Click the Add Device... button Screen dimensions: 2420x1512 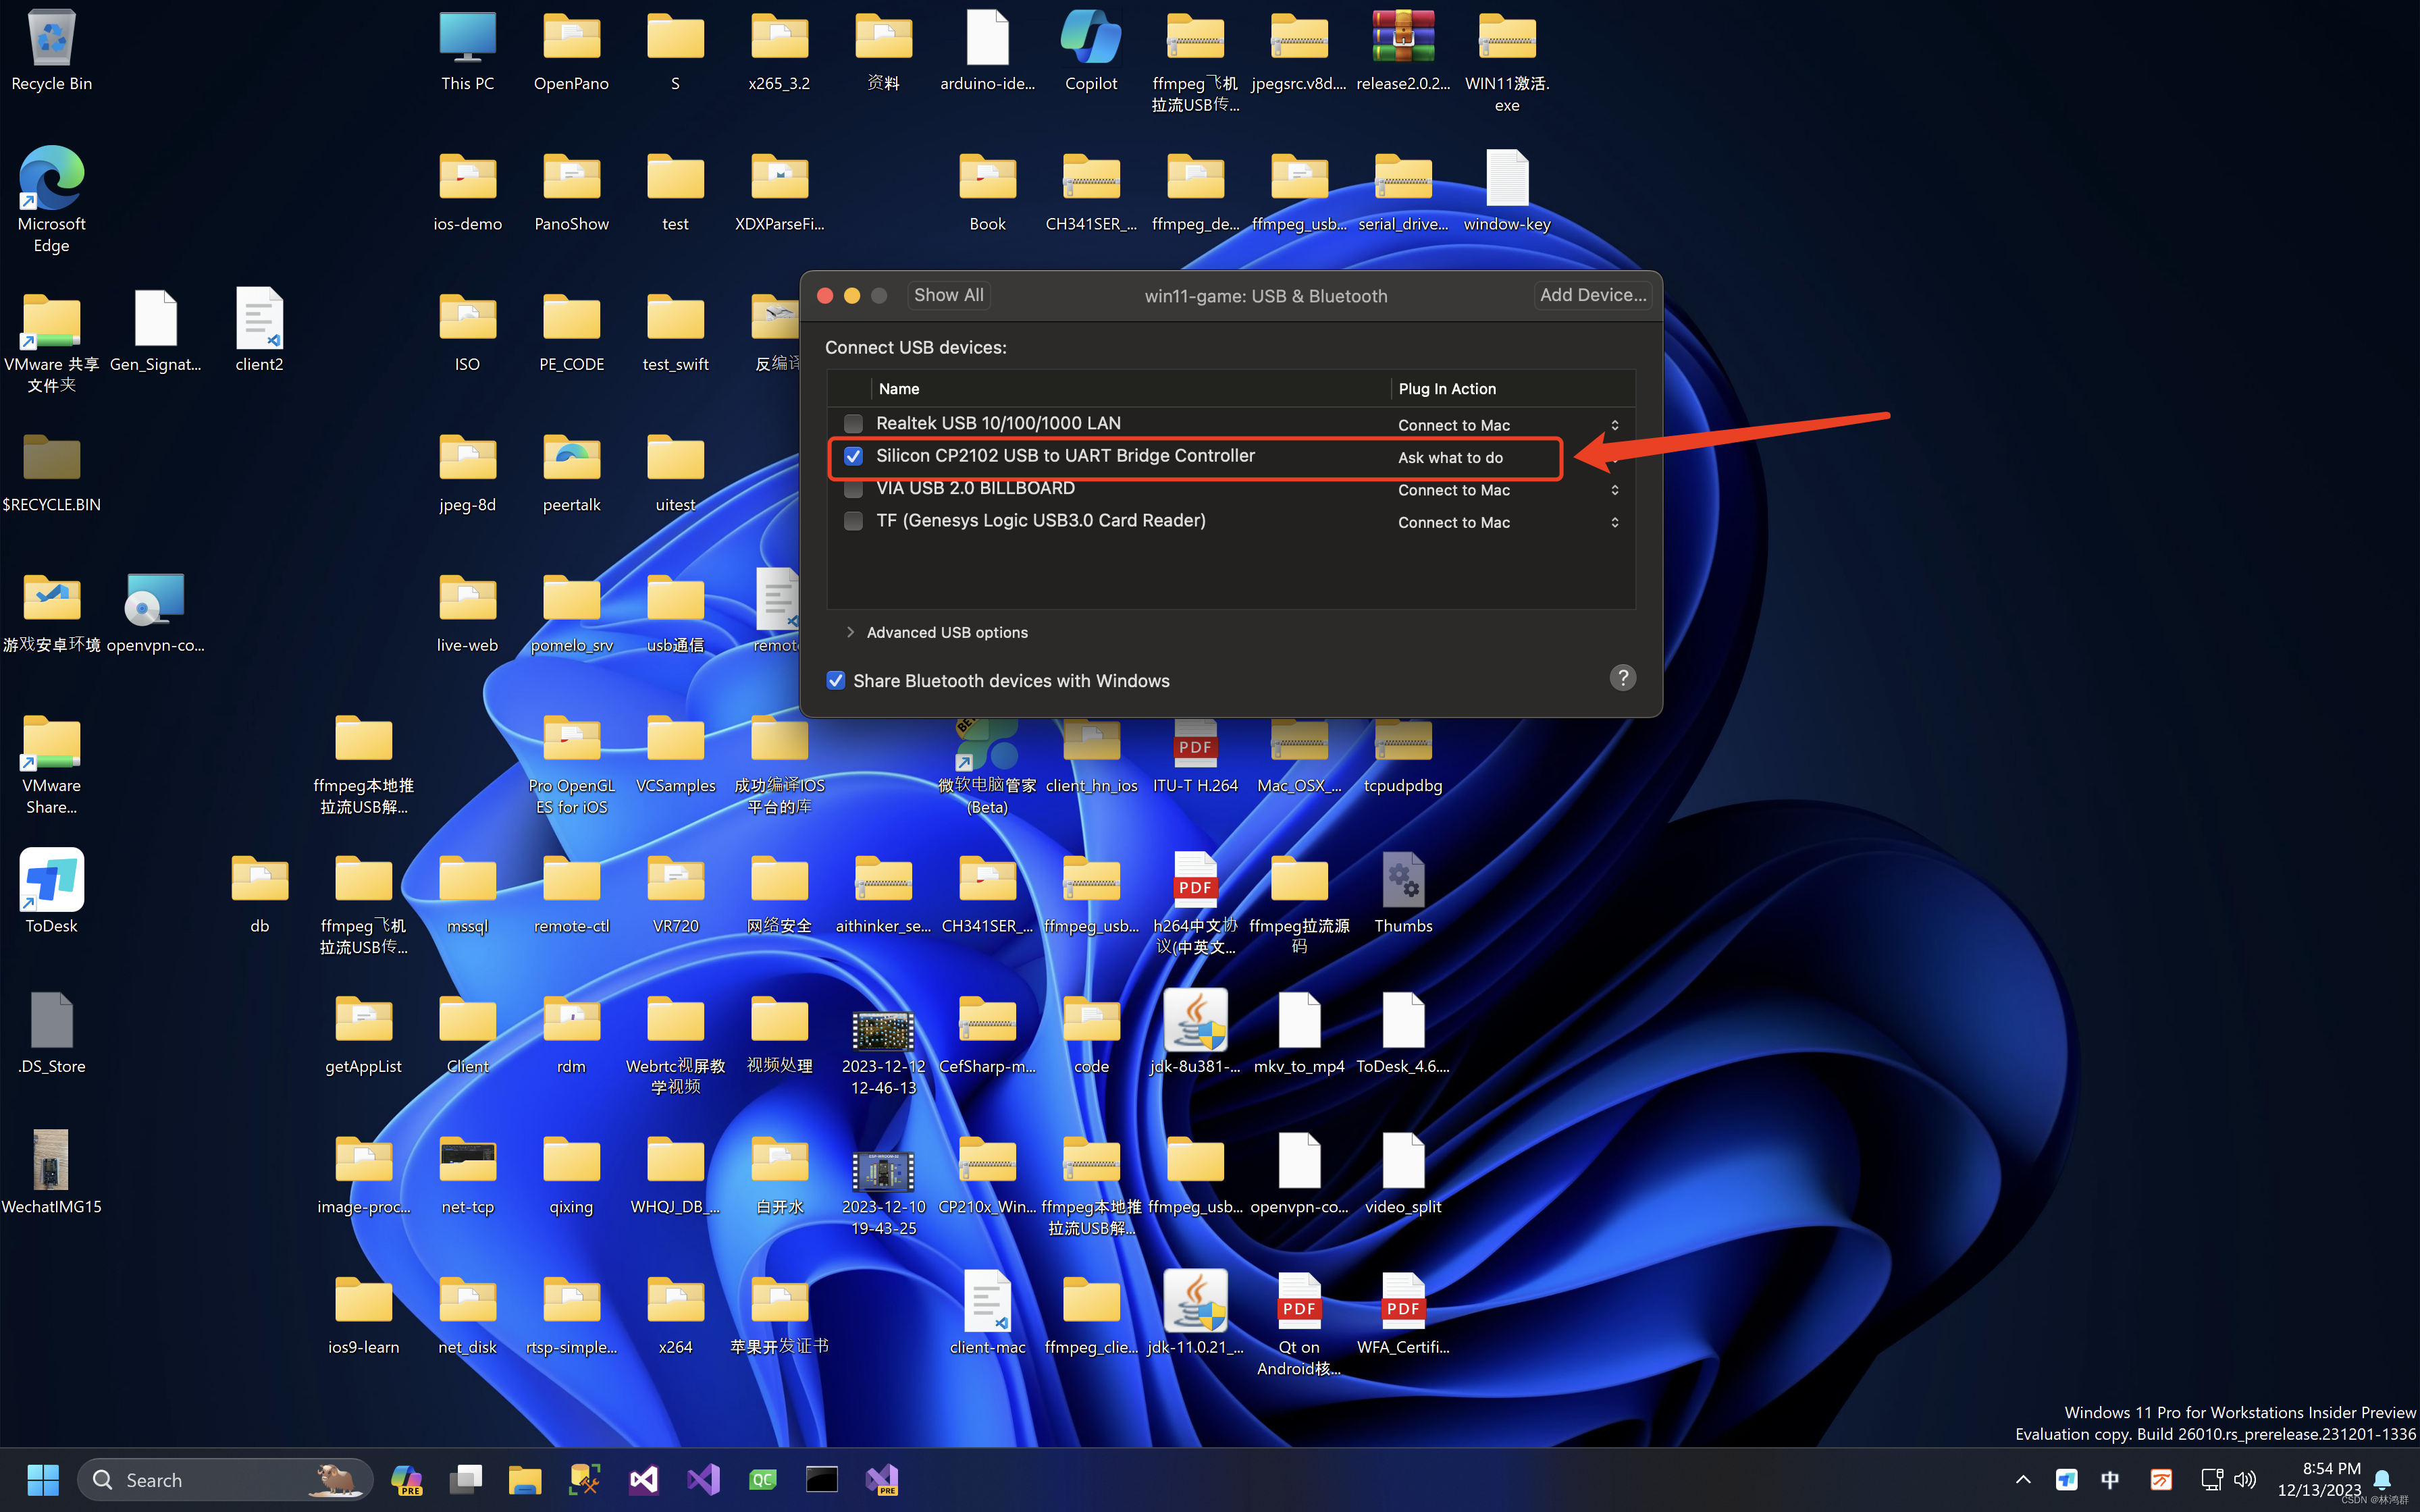(1592, 295)
